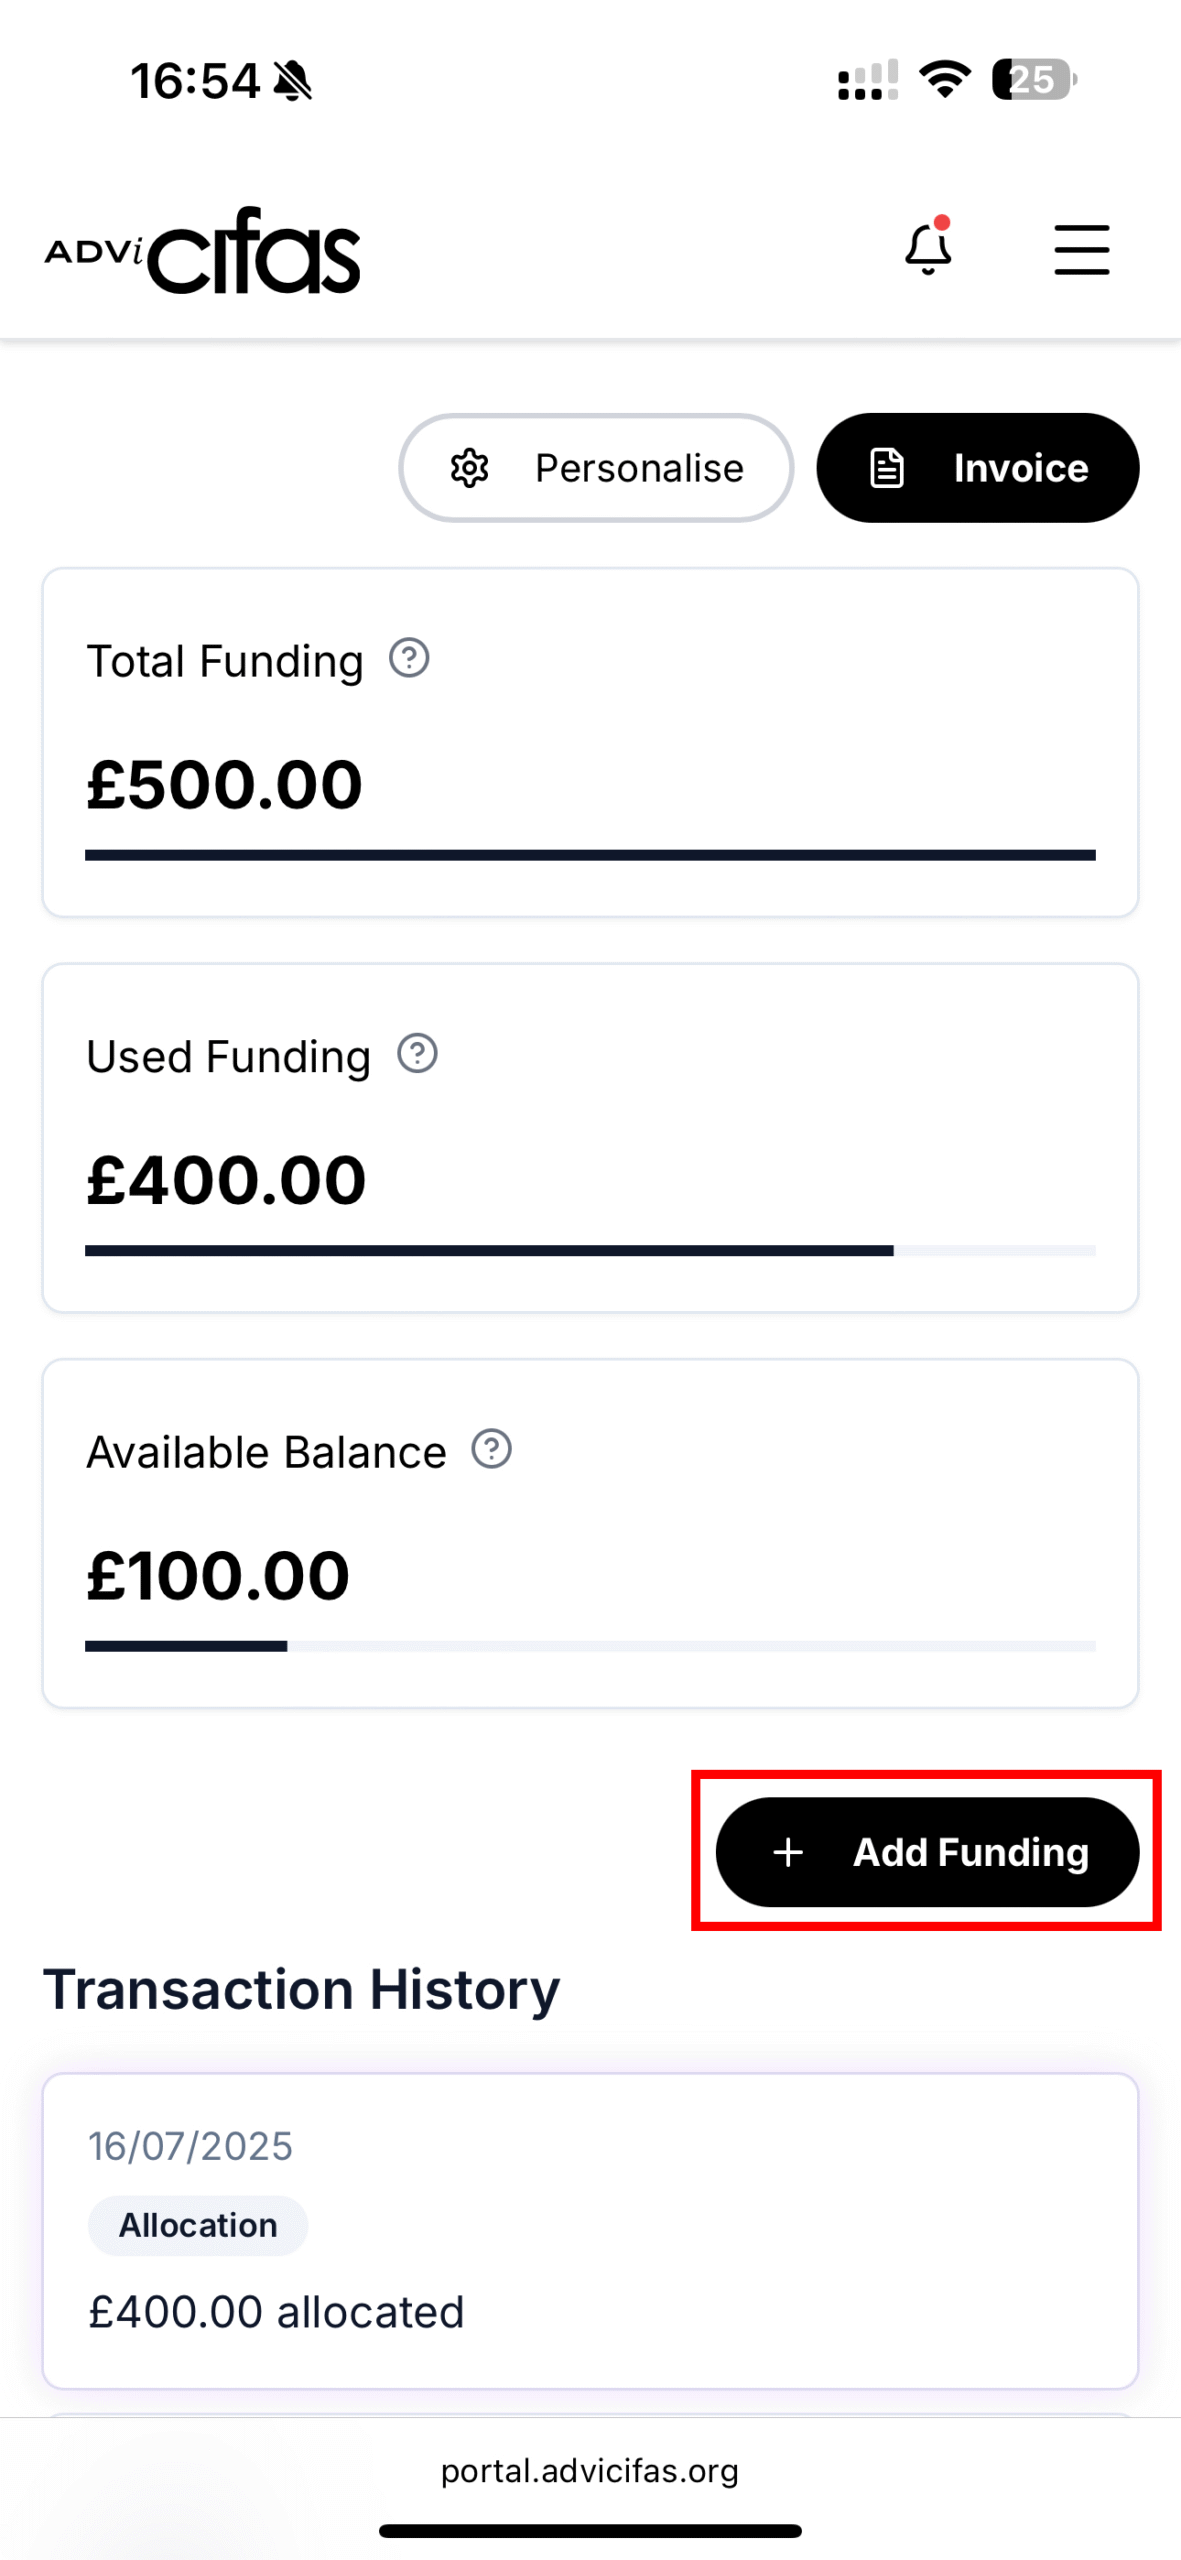Image resolution: width=1181 pixels, height=2560 pixels.
Task: Select the Allocation tag badge
Action: point(198,2225)
